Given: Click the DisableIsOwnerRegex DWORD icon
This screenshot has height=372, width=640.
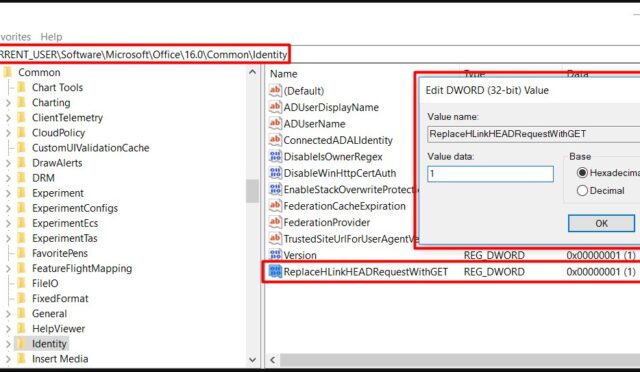Looking at the screenshot, I should [x=275, y=156].
